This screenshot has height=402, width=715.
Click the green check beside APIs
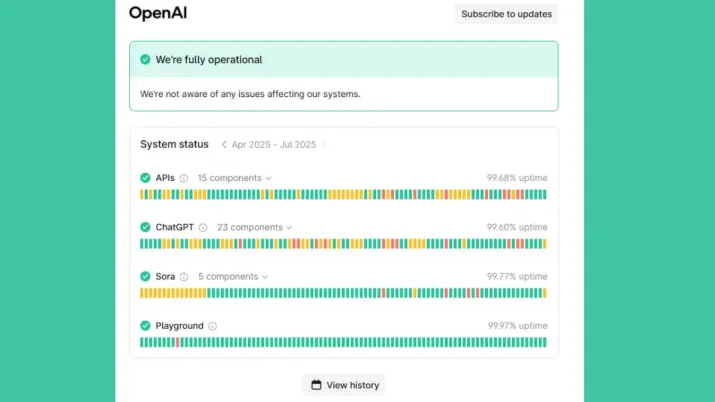tap(145, 178)
